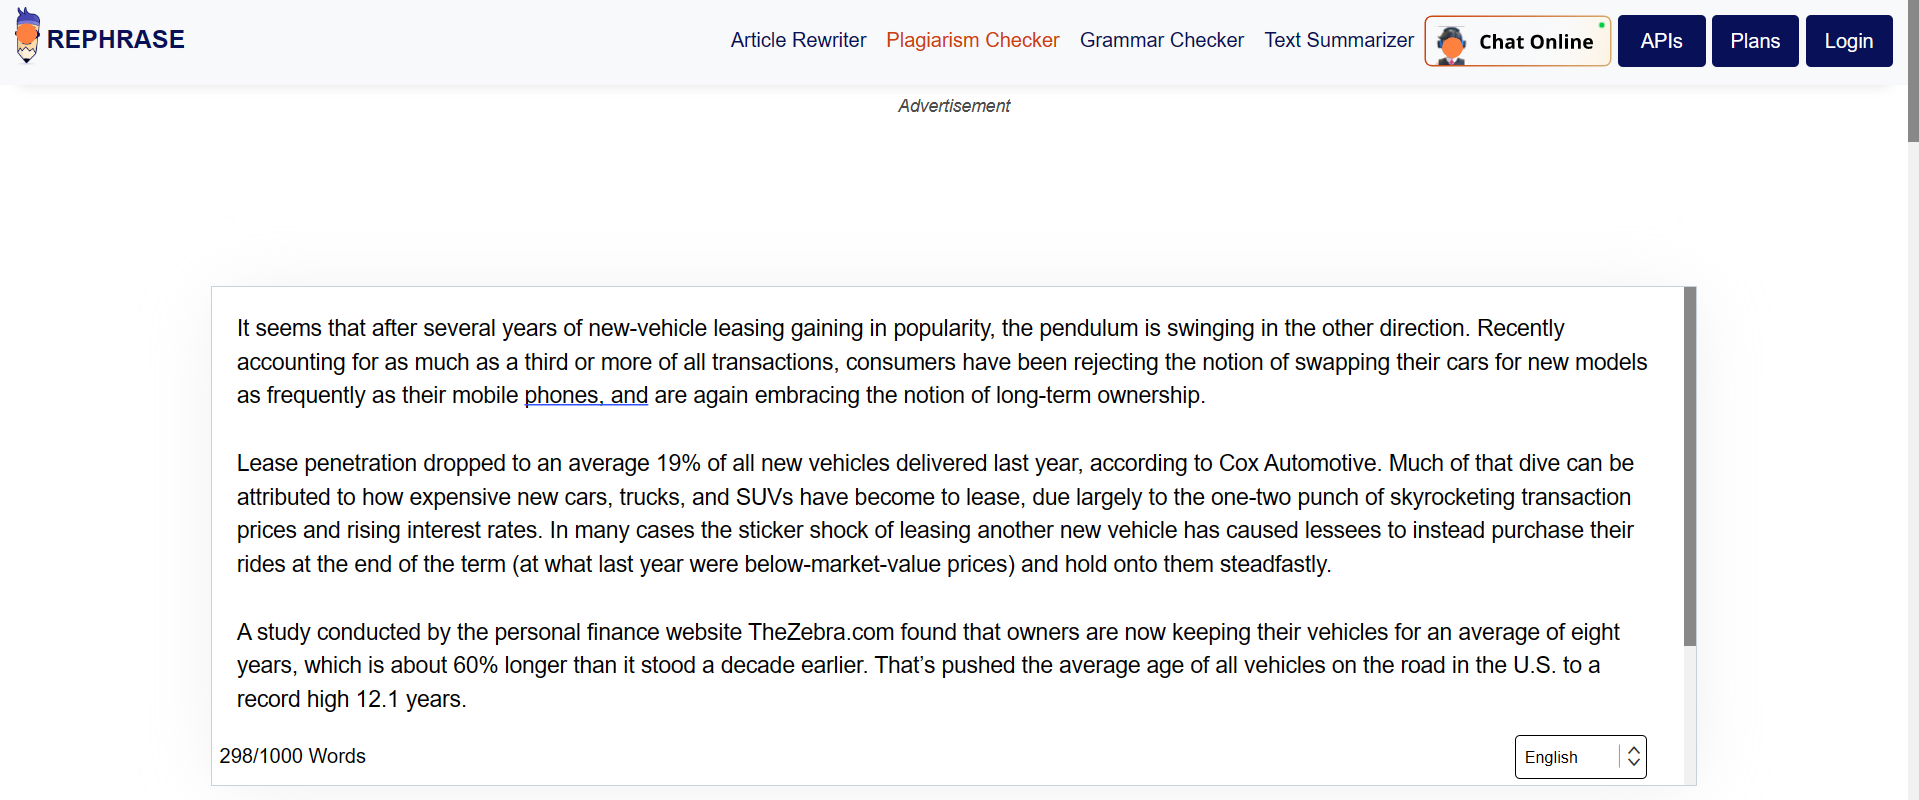The width and height of the screenshot is (1919, 800).
Task: Click the chat agent avatar icon
Action: point(1451,44)
